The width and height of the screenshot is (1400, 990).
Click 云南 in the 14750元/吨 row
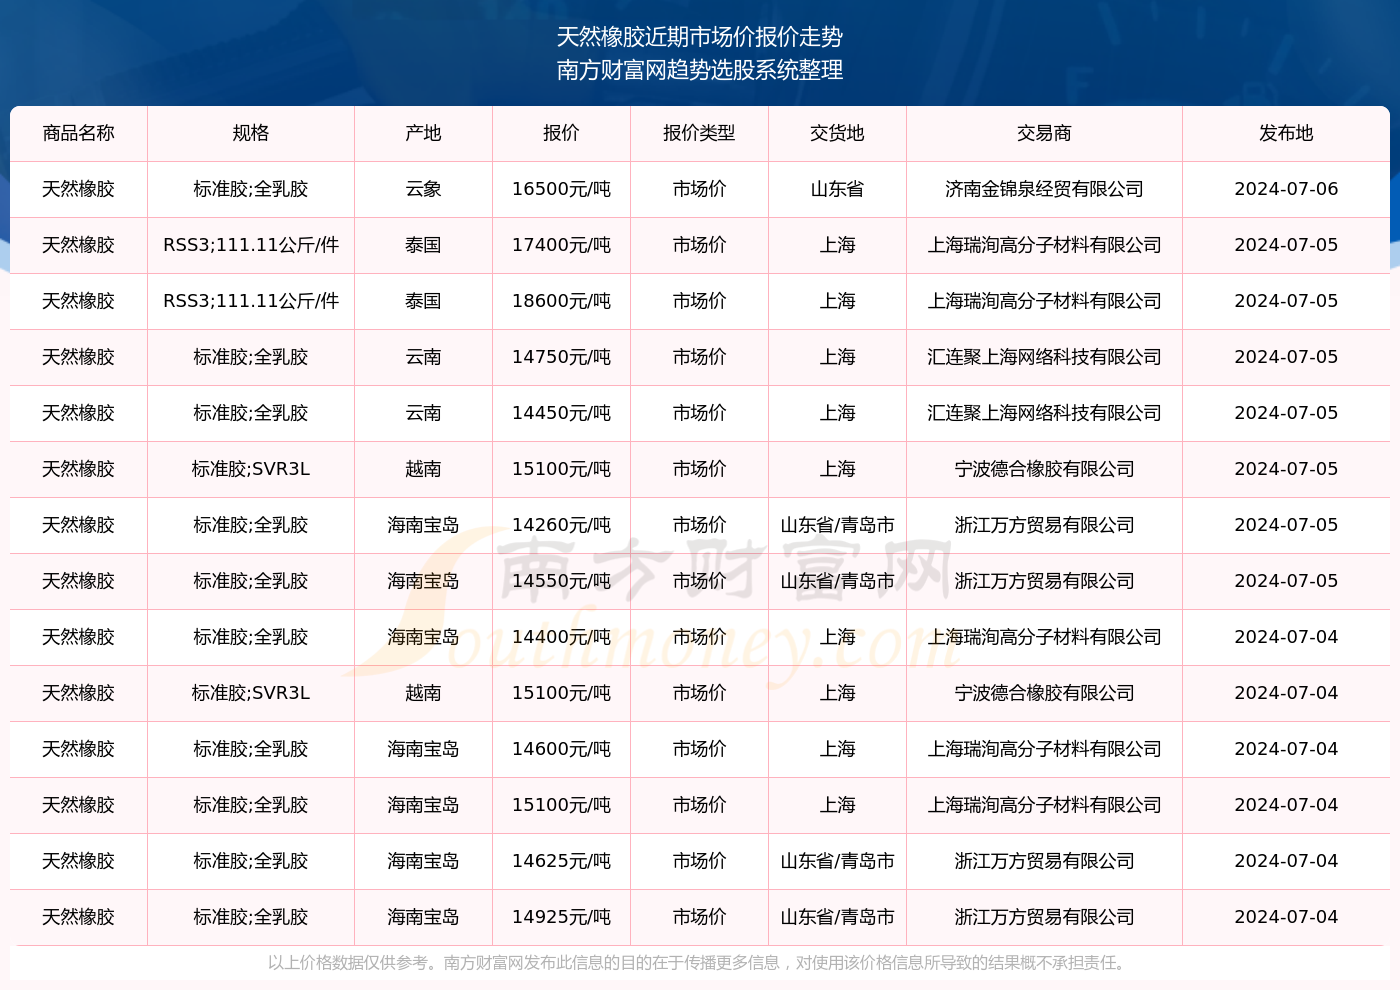click(x=424, y=357)
